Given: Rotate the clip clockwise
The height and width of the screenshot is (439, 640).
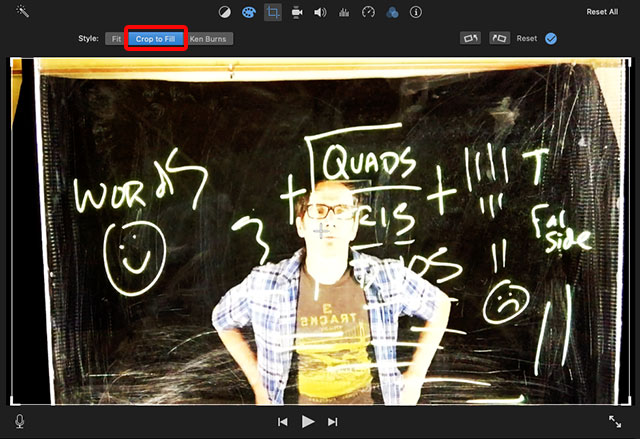Looking at the screenshot, I should coord(499,39).
